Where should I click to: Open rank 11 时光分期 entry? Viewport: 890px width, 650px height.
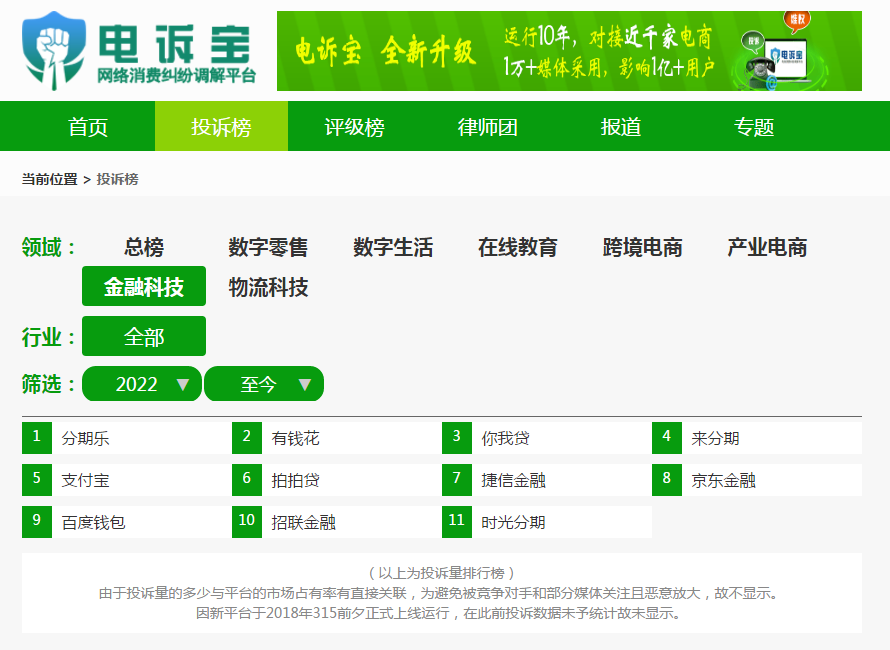[547, 522]
